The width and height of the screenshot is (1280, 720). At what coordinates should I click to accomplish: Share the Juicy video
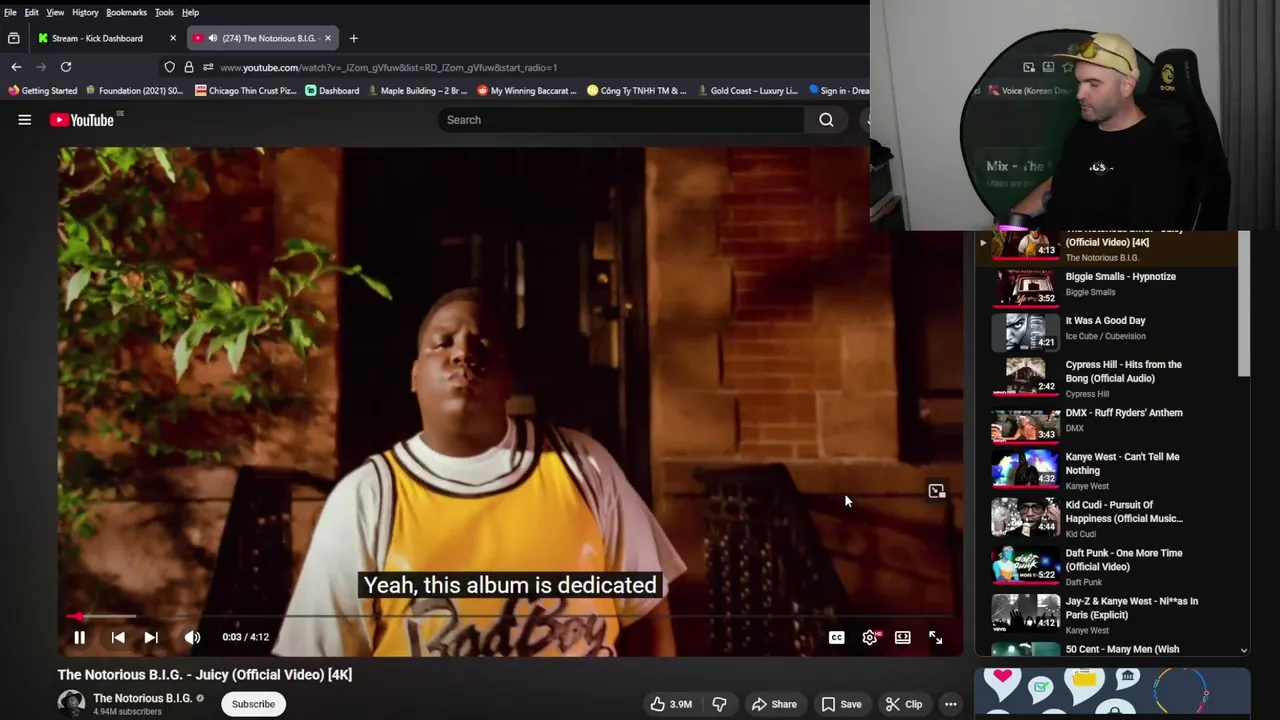[774, 704]
